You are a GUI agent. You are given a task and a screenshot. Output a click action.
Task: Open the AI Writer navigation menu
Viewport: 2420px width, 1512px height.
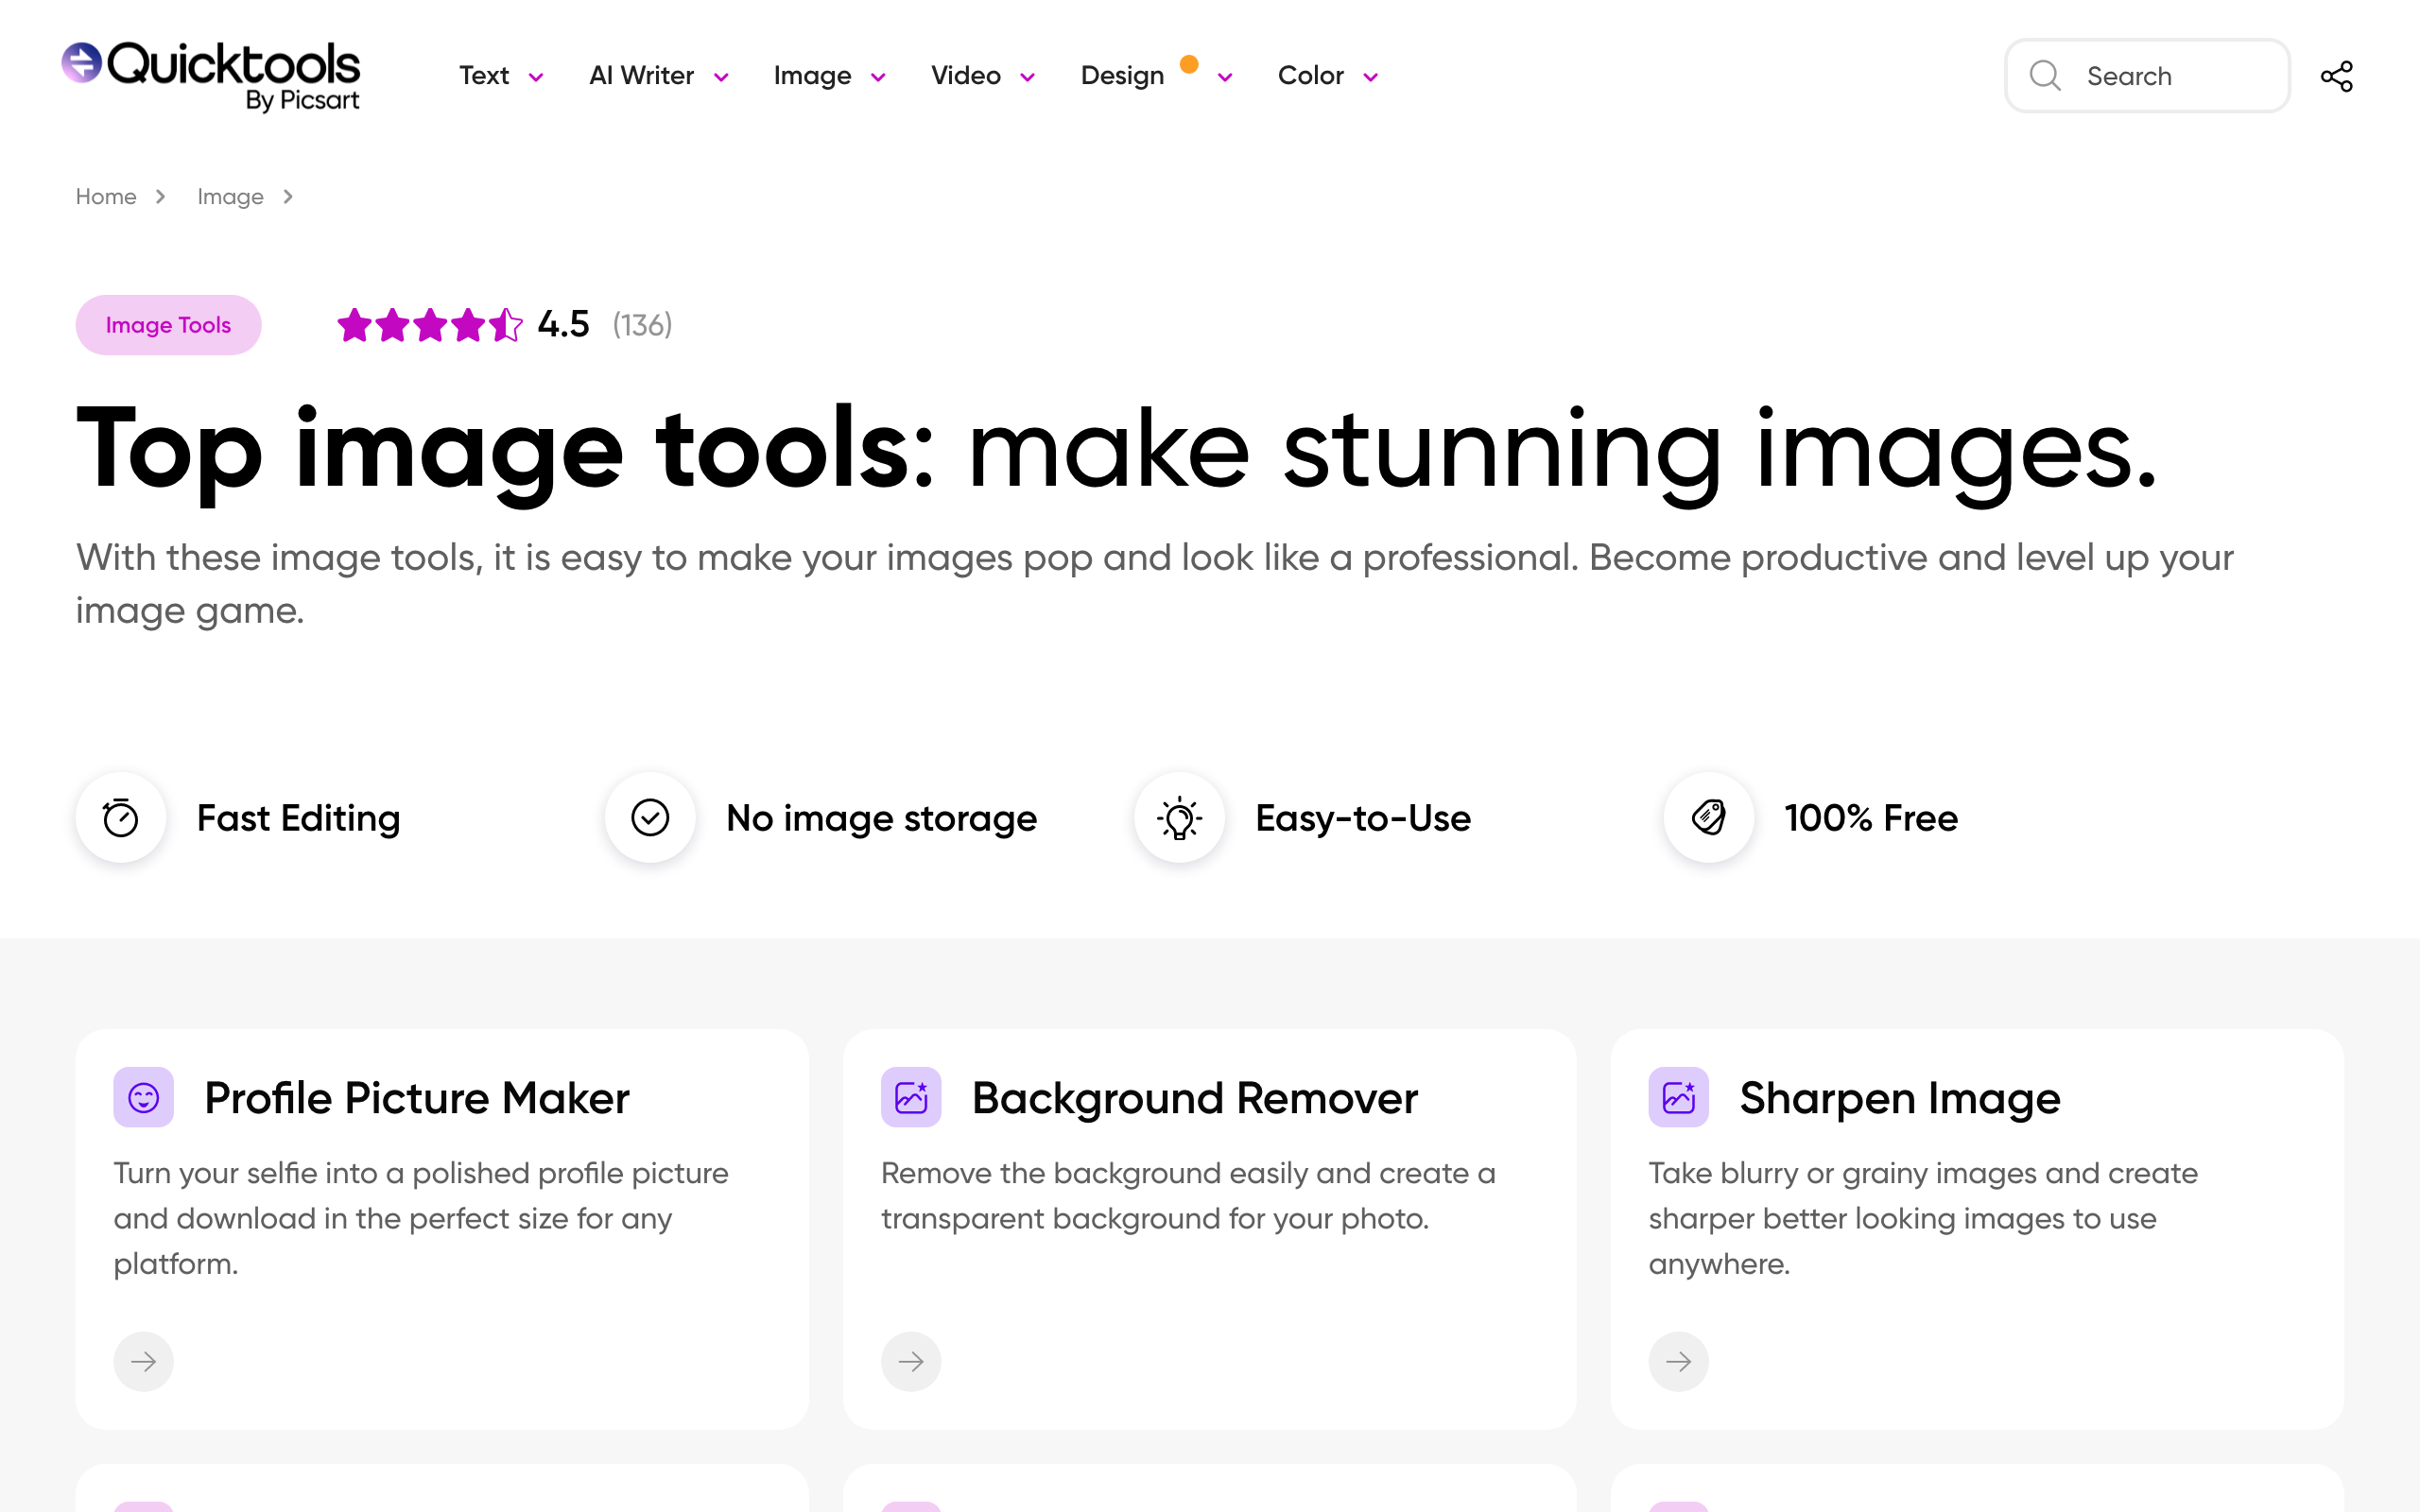point(641,76)
